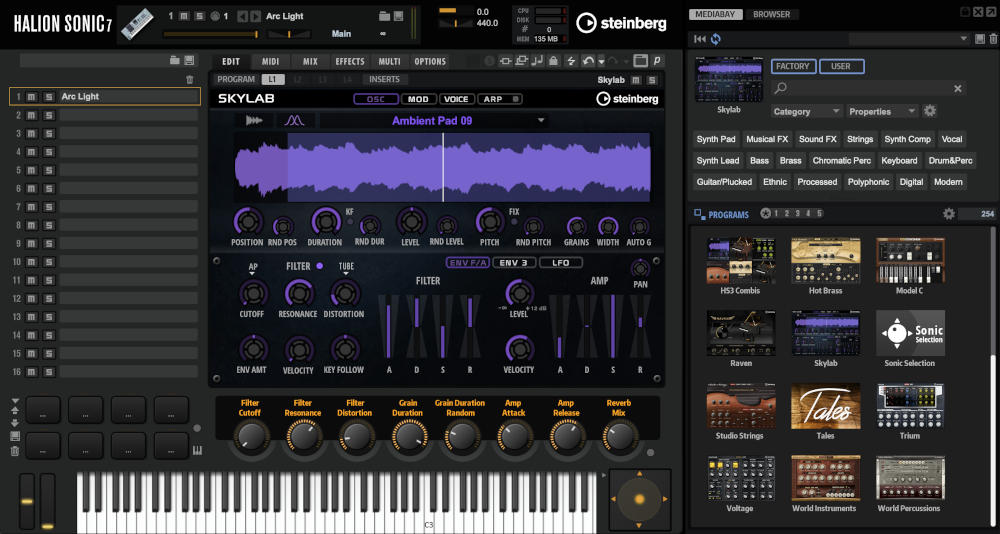The image size is (1000, 534).
Task: Select the grain oscillator icon beside the sample name
Action: (x=294, y=121)
